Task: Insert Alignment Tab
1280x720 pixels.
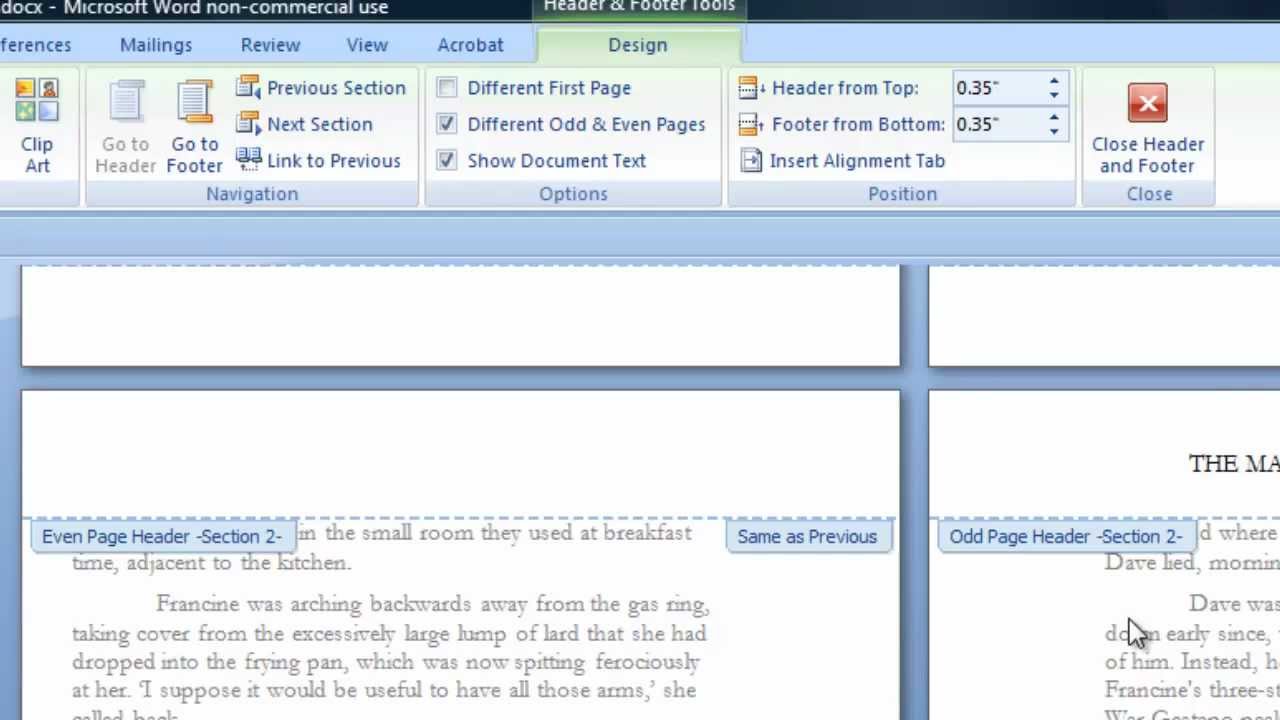Action: click(x=842, y=160)
